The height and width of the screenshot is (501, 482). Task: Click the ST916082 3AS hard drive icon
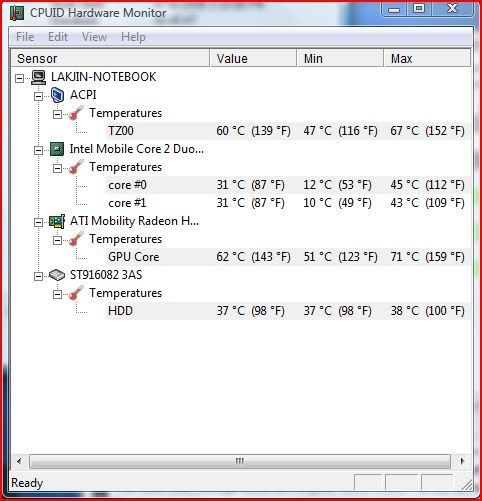(x=57, y=275)
